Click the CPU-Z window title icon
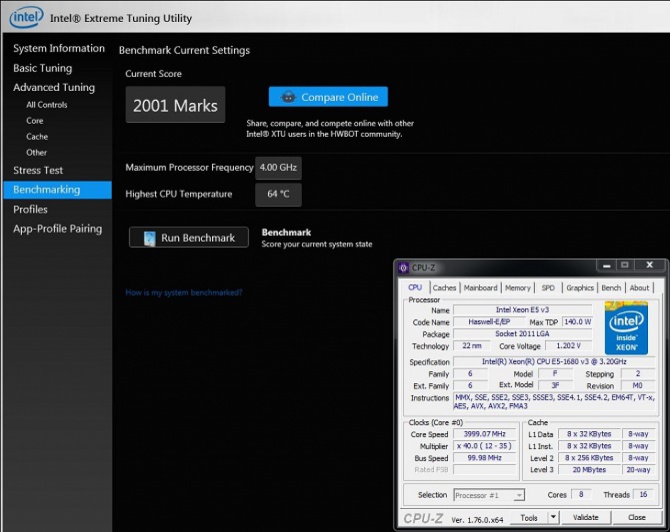Image resolution: width=670 pixels, height=532 pixels. point(403,268)
